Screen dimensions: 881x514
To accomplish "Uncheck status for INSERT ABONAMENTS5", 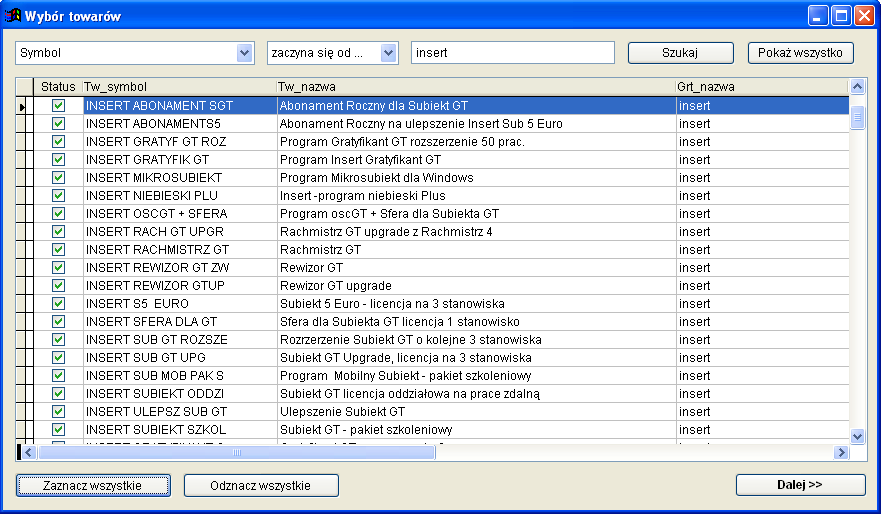I will pyautogui.click(x=58, y=124).
